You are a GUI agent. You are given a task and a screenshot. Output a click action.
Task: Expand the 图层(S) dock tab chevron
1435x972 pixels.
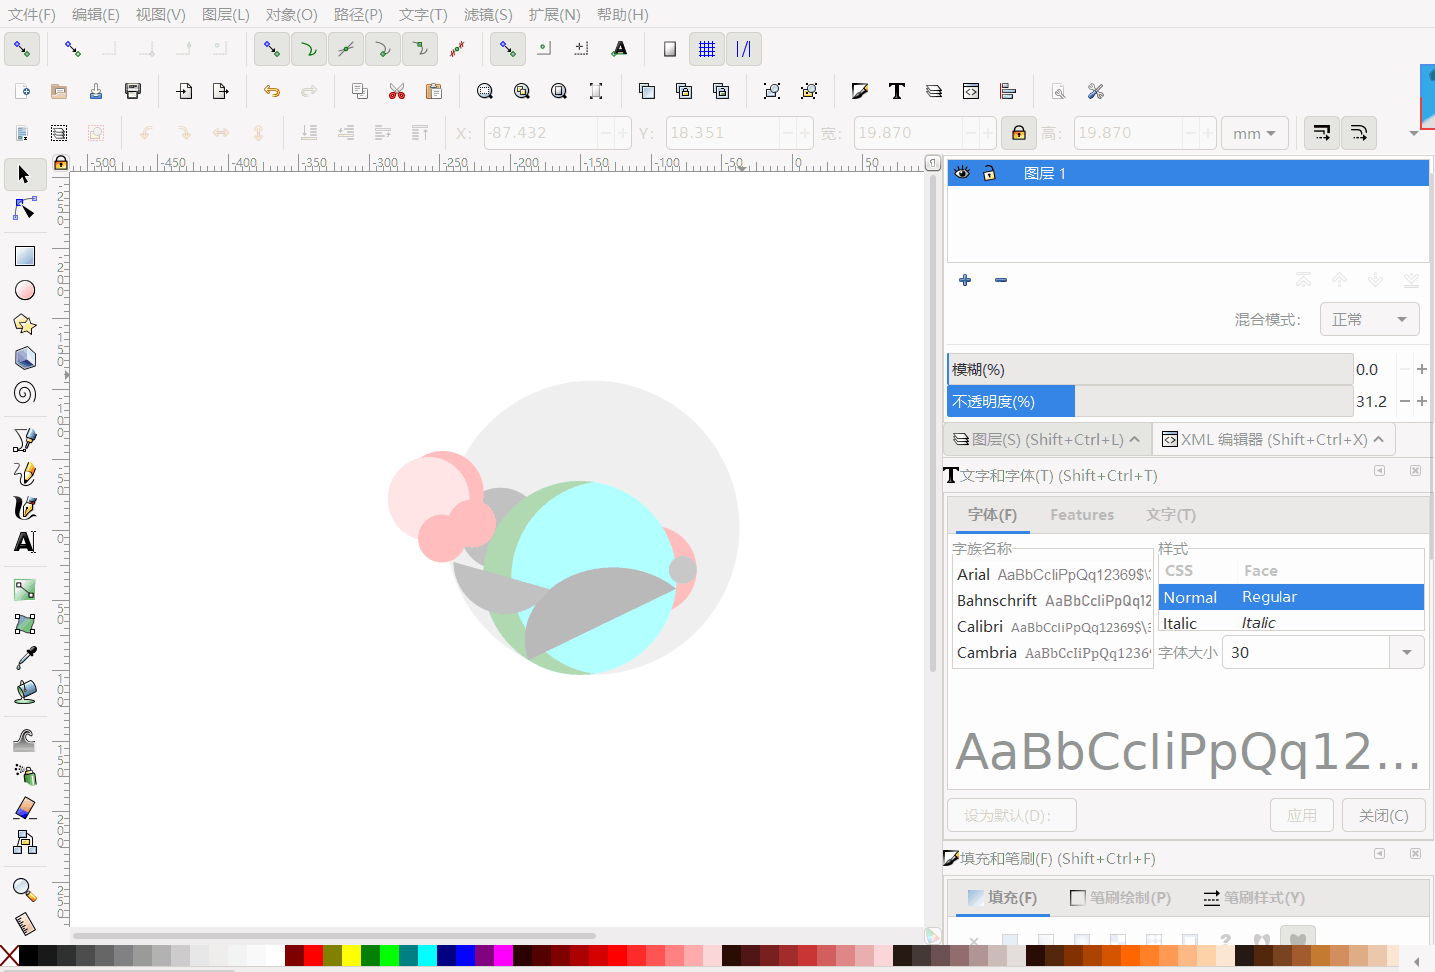tap(1135, 439)
